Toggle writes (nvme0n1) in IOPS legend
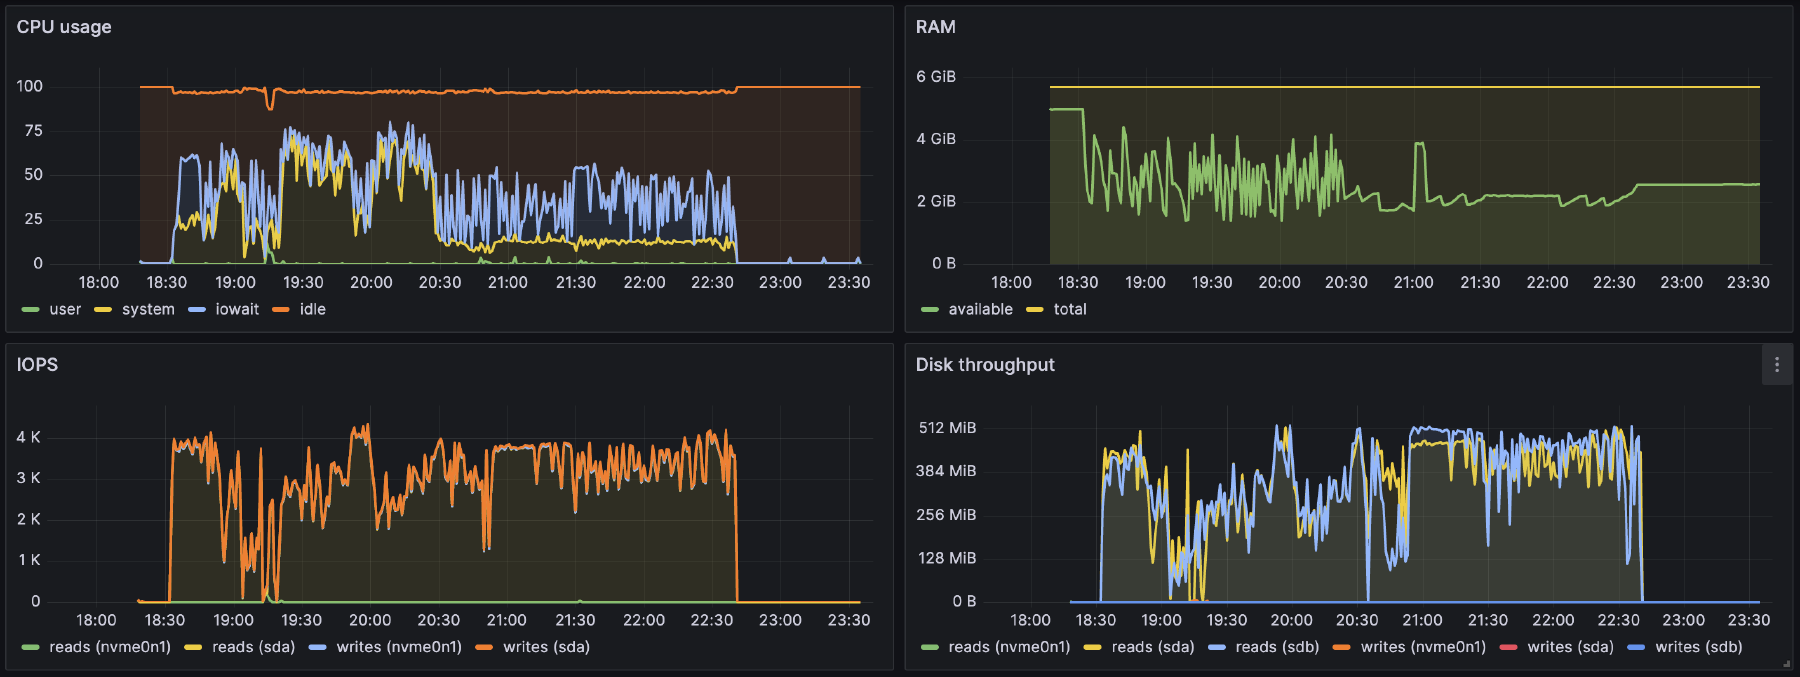1800x677 pixels. [399, 647]
